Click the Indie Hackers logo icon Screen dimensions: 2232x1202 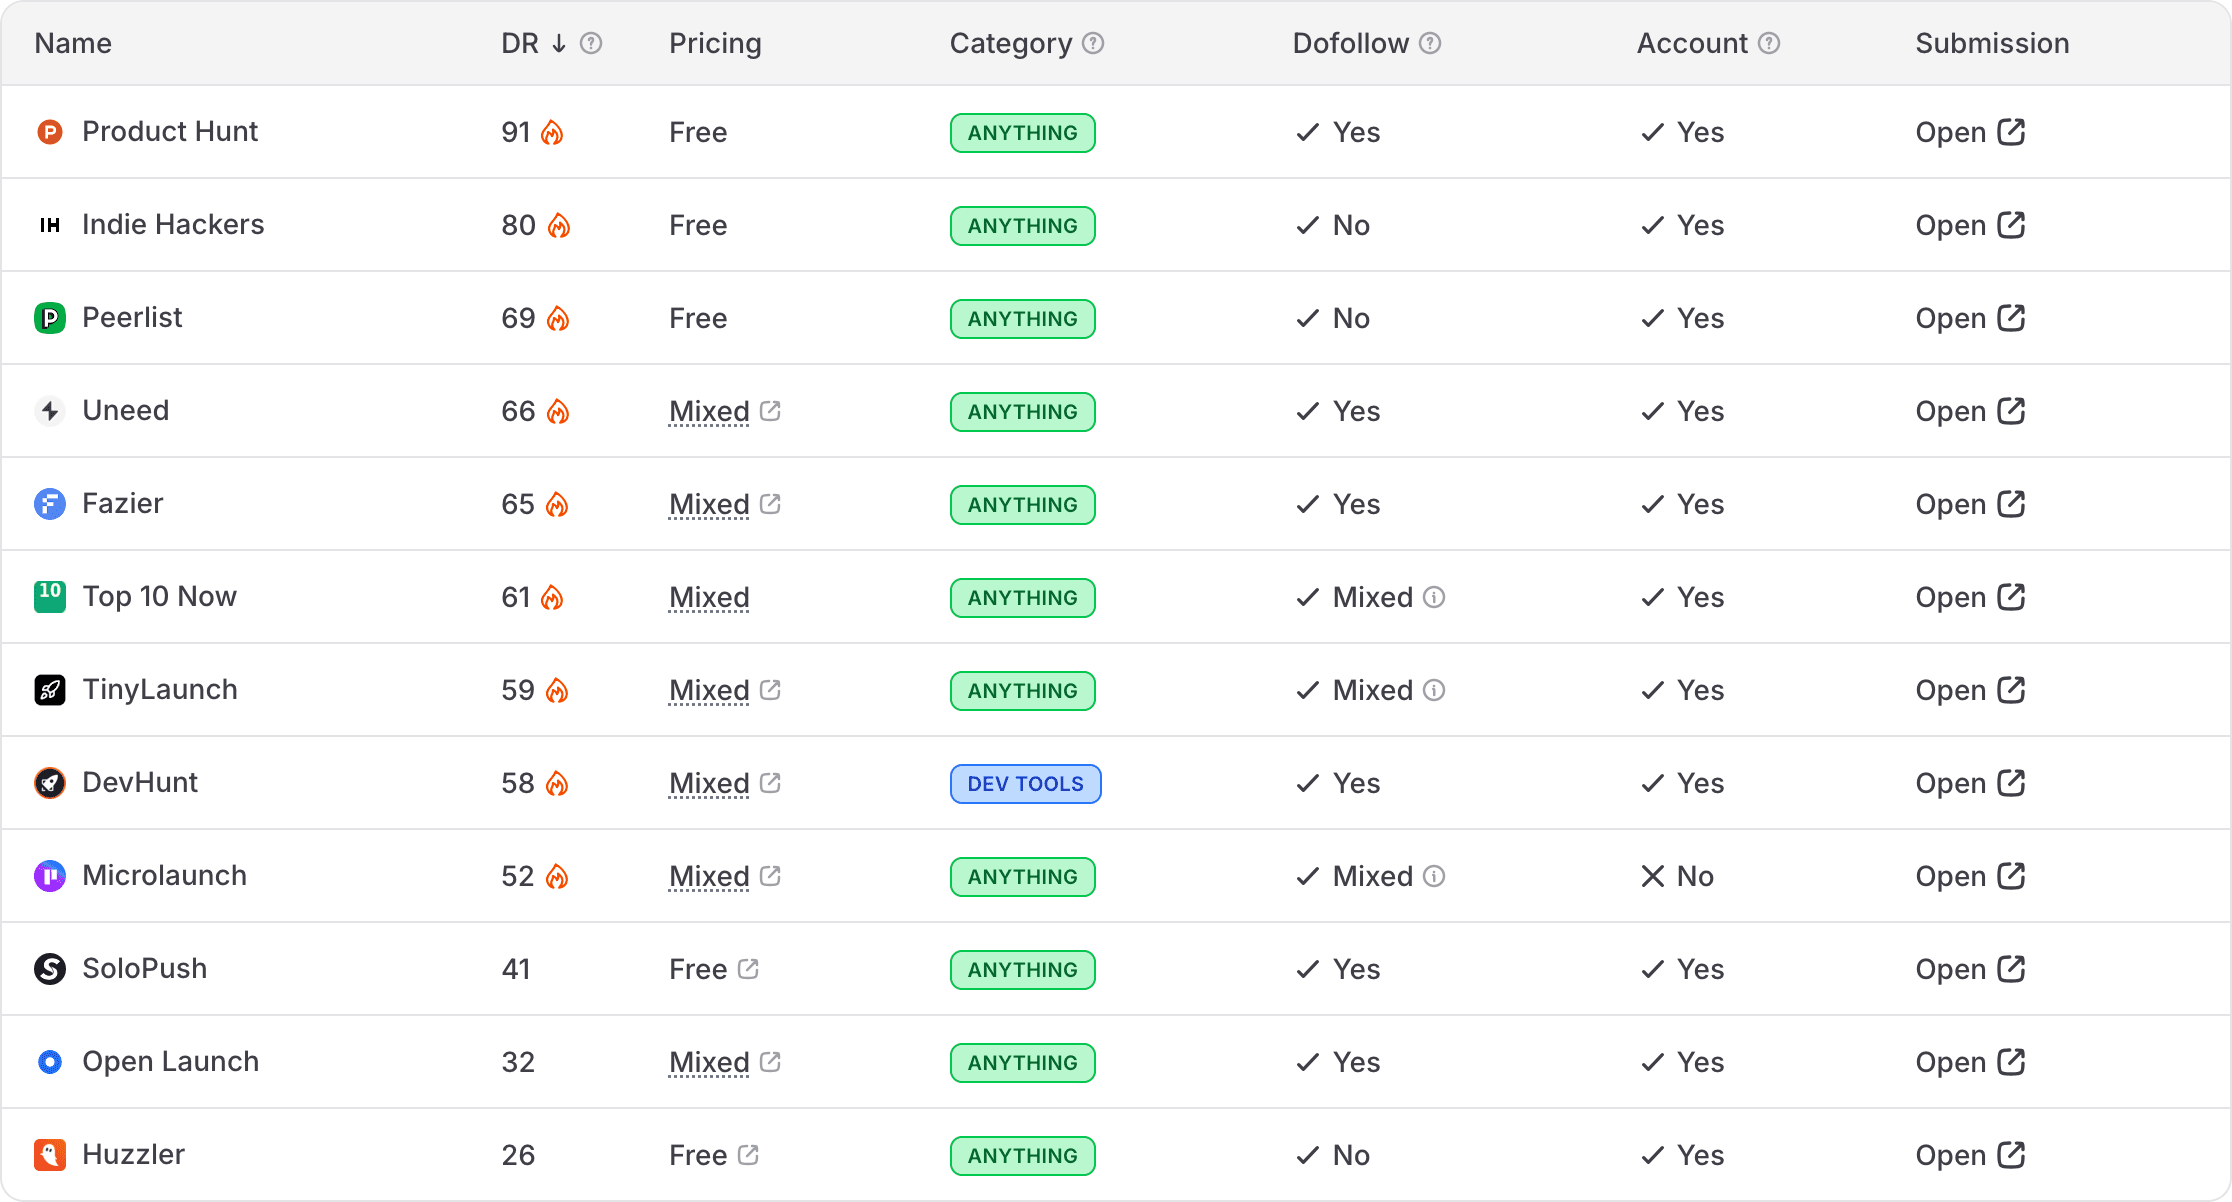click(50, 225)
